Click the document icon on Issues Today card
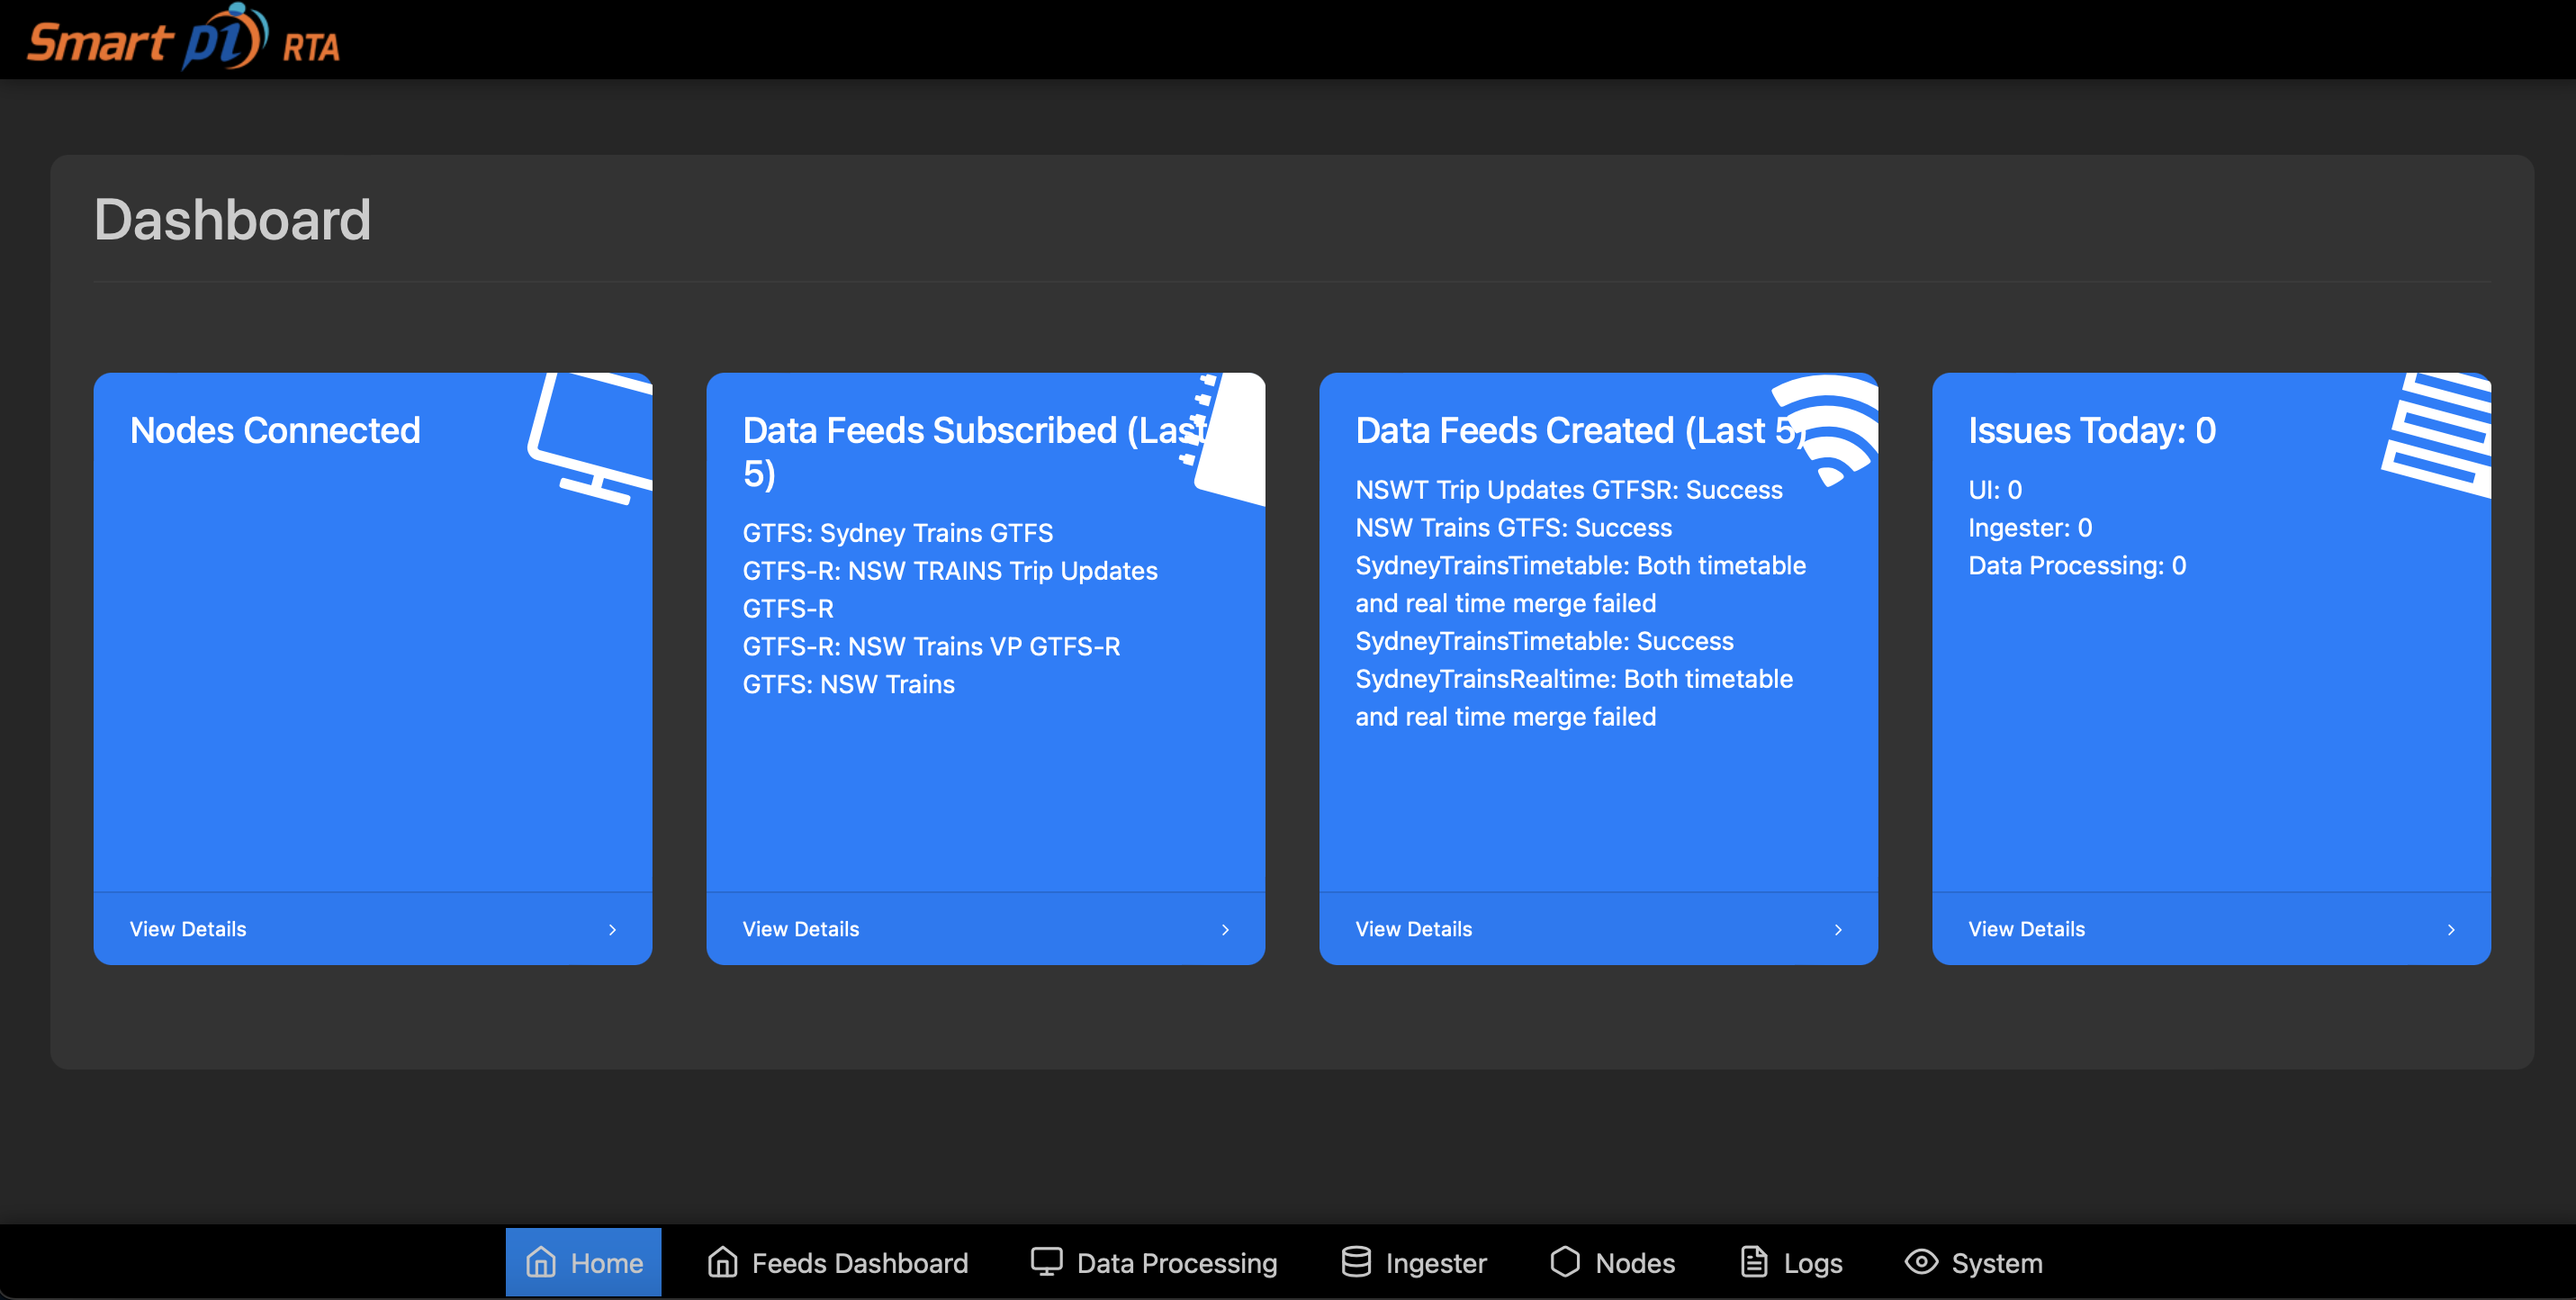Image resolution: width=2576 pixels, height=1300 pixels. pyautogui.click(x=2436, y=434)
